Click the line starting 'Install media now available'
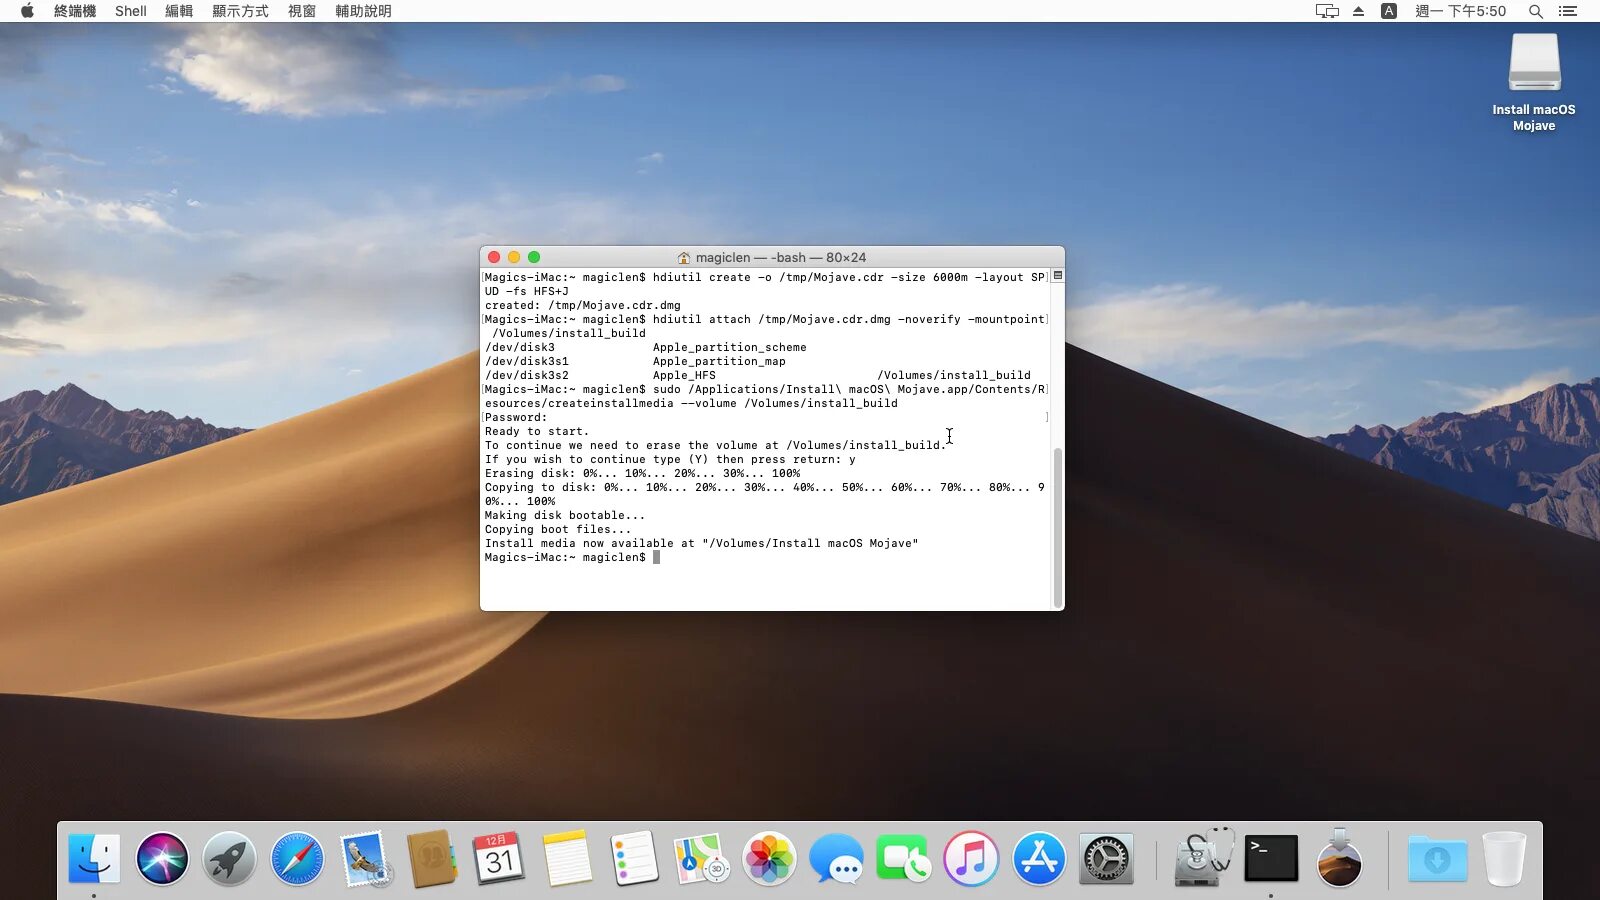The width and height of the screenshot is (1600, 900). tap(702, 544)
